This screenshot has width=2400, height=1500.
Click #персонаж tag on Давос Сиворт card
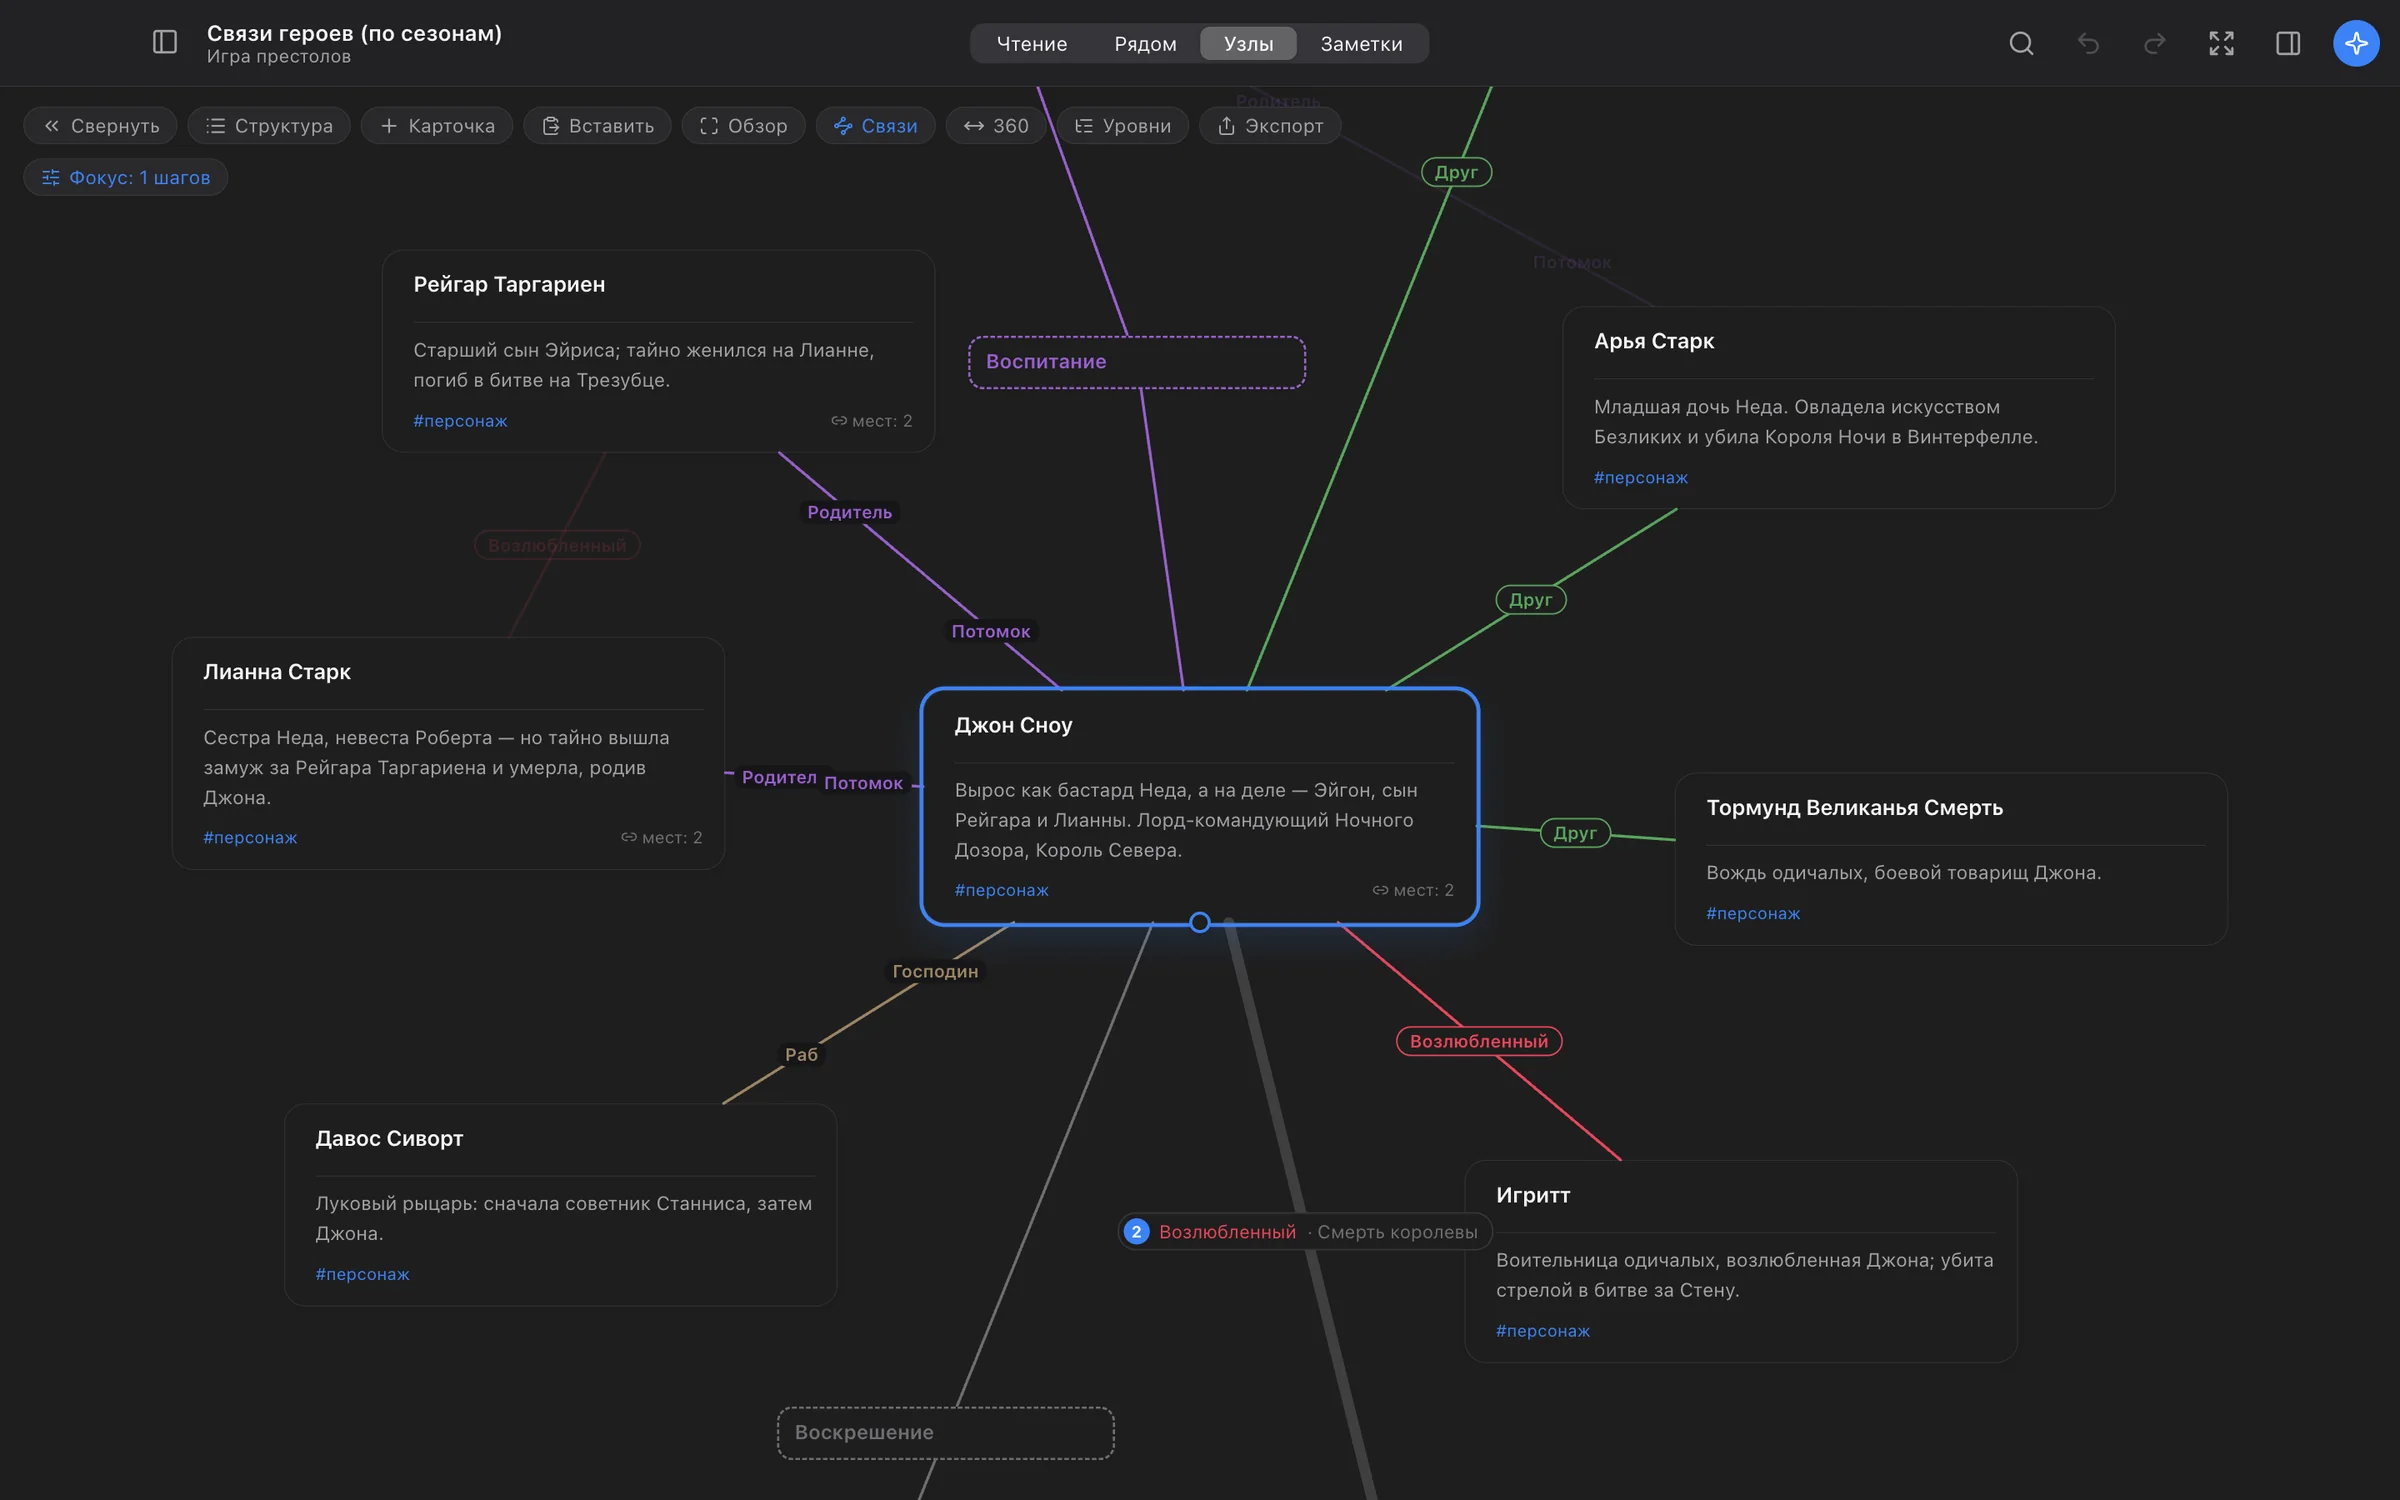tap(362, 1274)
